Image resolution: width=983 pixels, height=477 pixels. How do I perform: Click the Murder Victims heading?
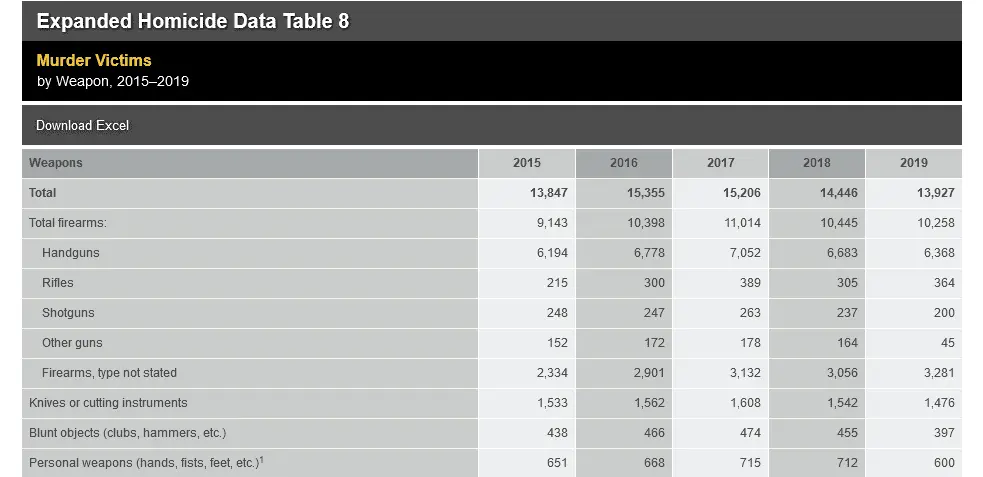point(94,60)
